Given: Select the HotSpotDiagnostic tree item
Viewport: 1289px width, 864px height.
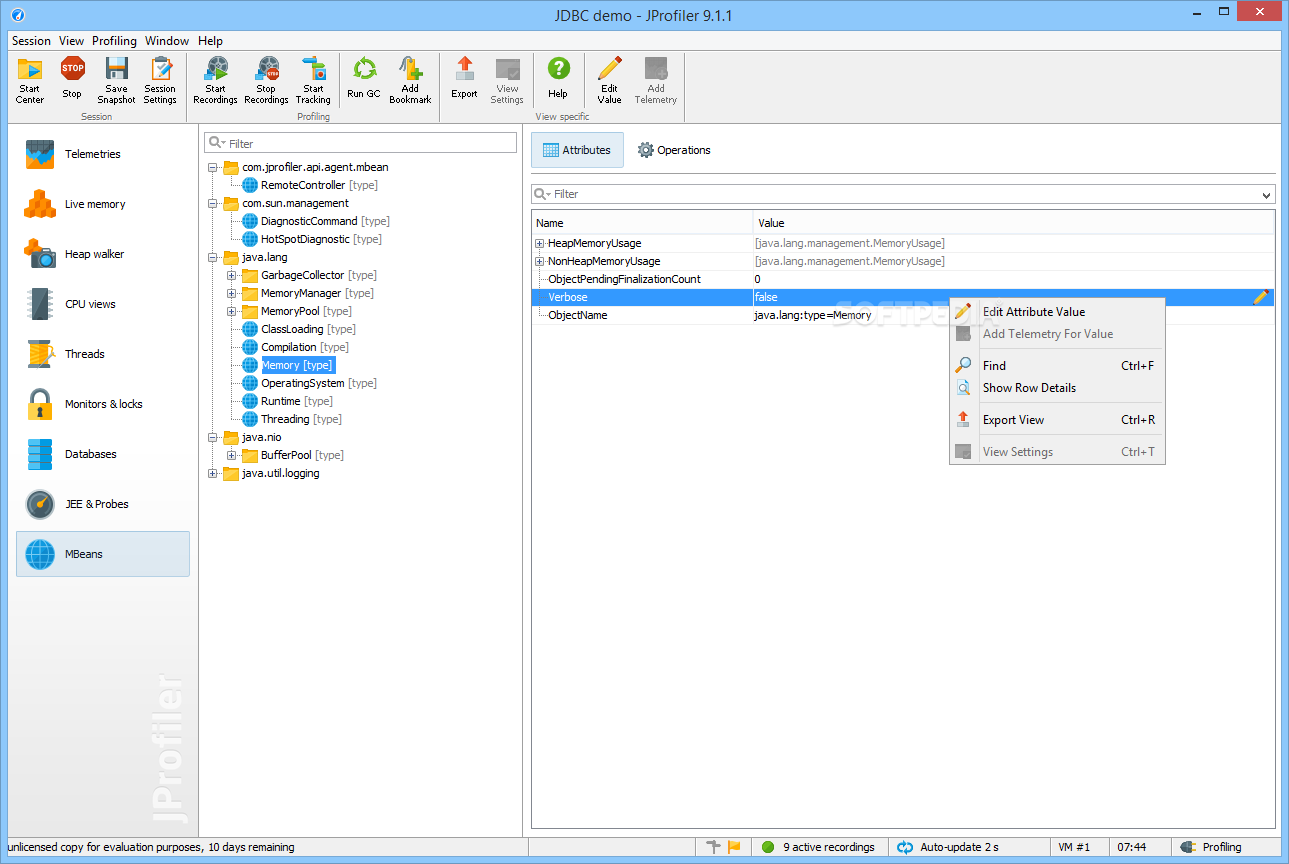Looking at the screenshot, I should coord(311,239).
